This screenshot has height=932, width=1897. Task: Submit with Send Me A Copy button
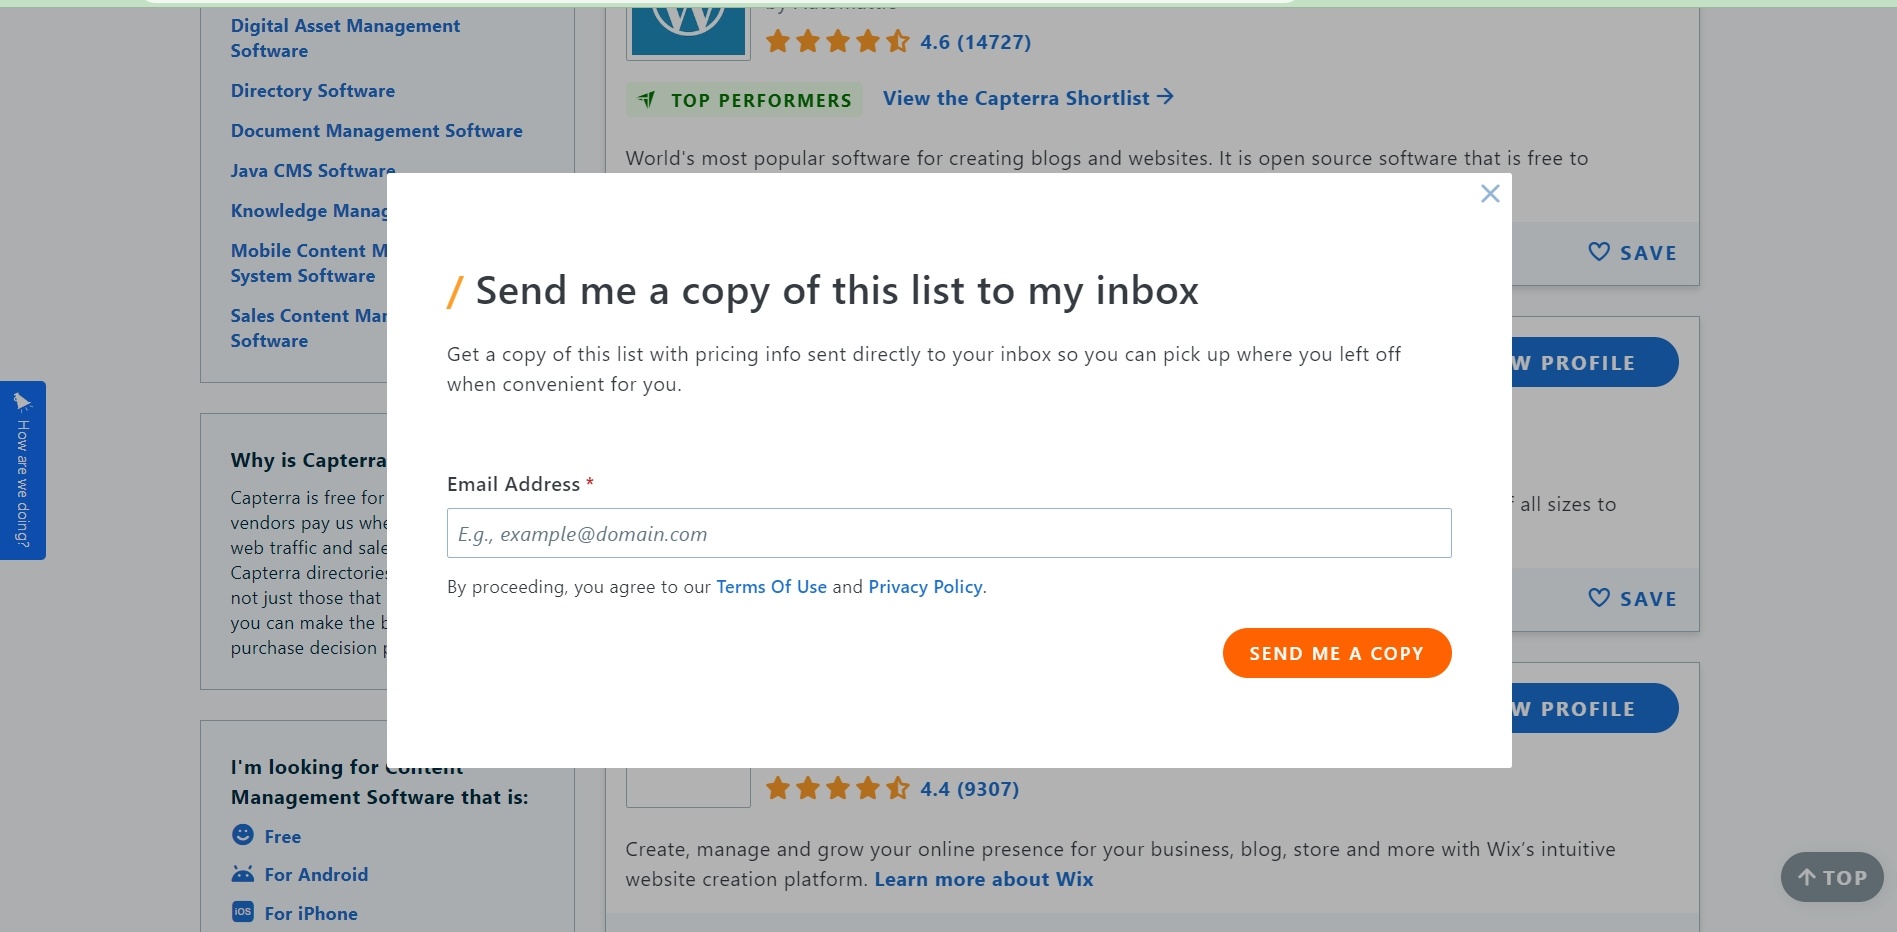[1337, 653]
